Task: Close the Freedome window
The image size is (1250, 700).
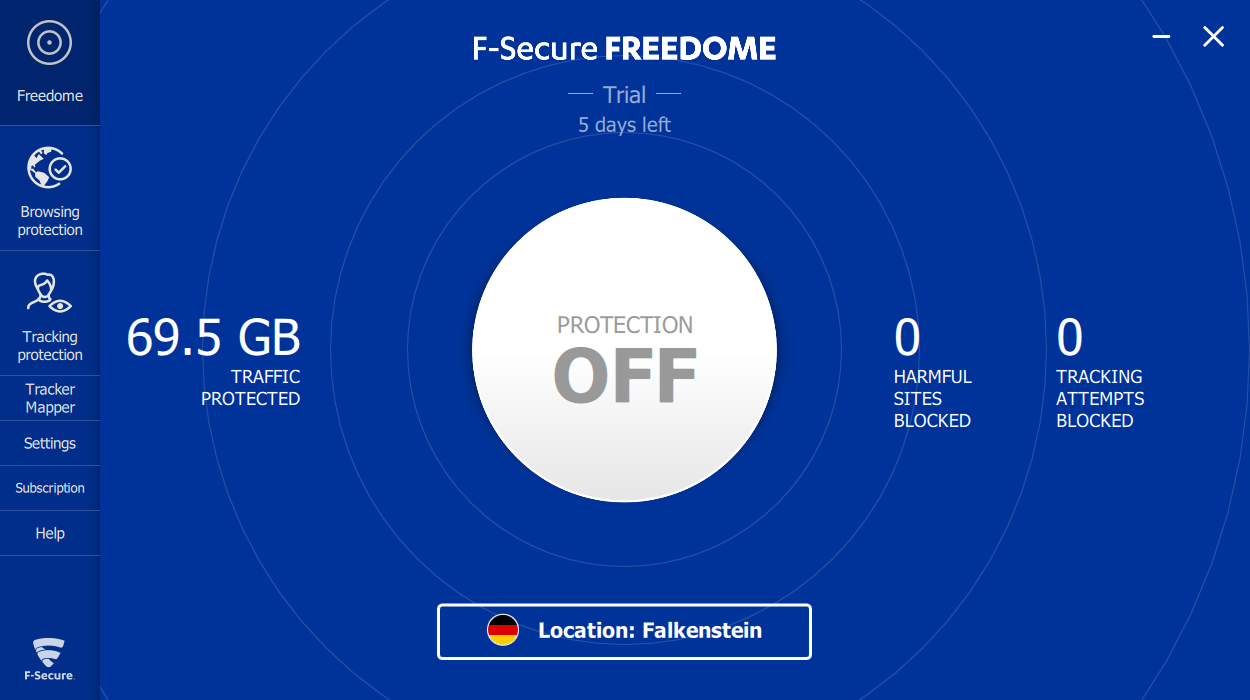Action: click(x=1213, y=37)
